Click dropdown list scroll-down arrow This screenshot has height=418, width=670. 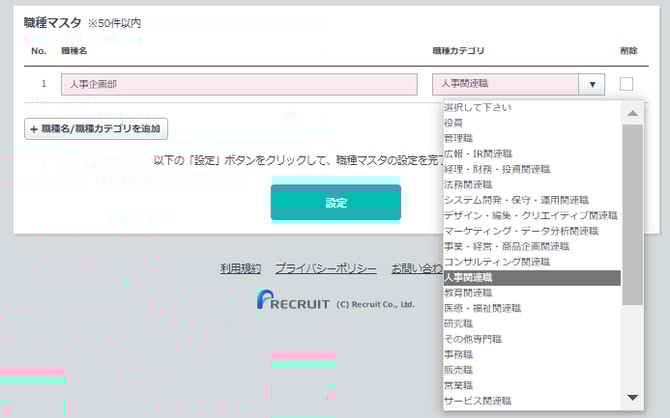(632, 397)
